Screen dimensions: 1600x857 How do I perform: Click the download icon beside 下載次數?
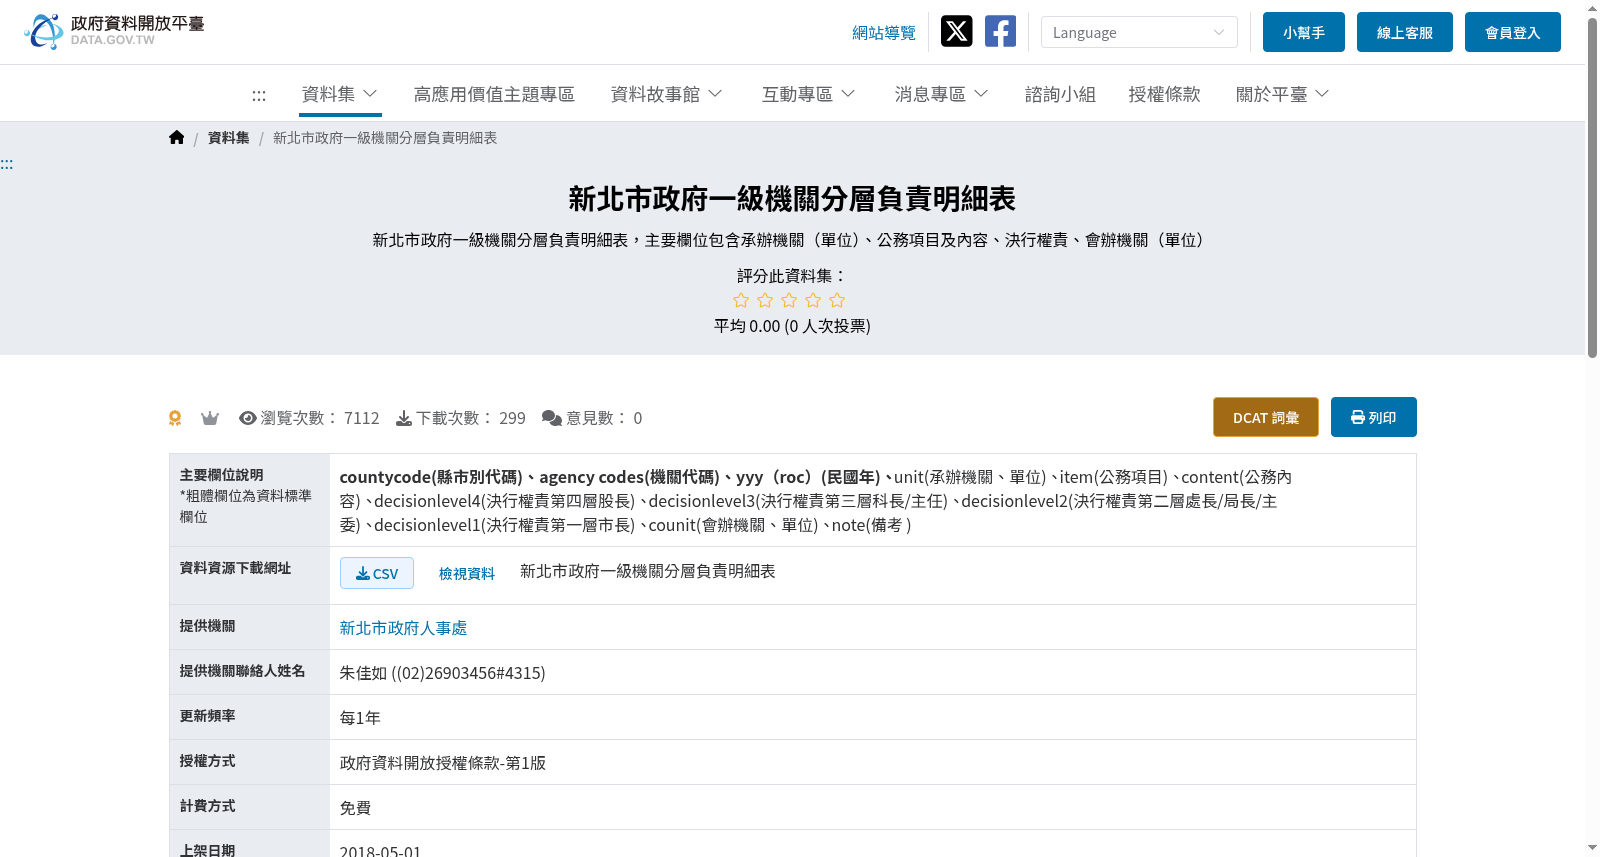click(404, 418)
